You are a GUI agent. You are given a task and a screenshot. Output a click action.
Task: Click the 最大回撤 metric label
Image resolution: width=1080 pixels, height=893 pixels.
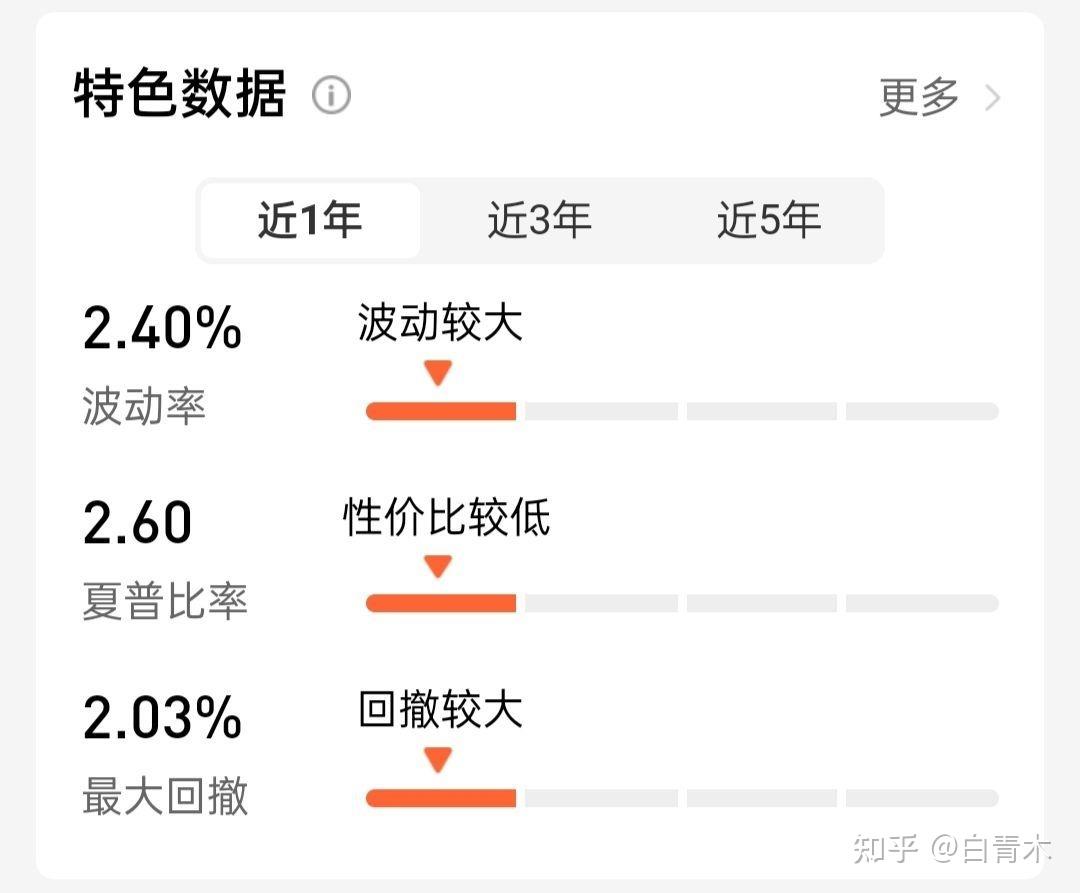coord(163,797)
